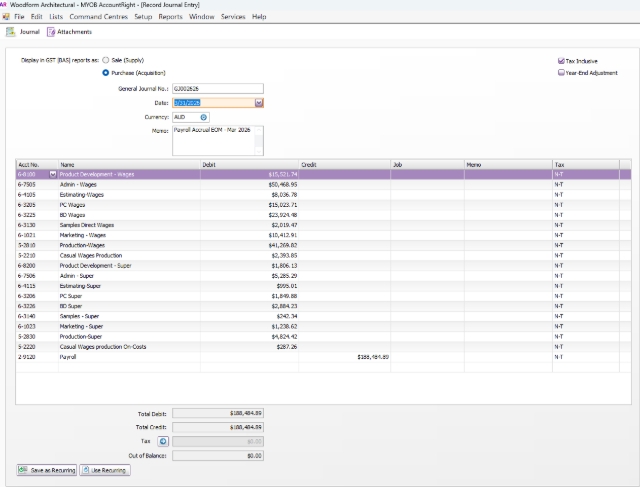Select the Production-Super row
This screenshot has width=640, height=487.
323,337
